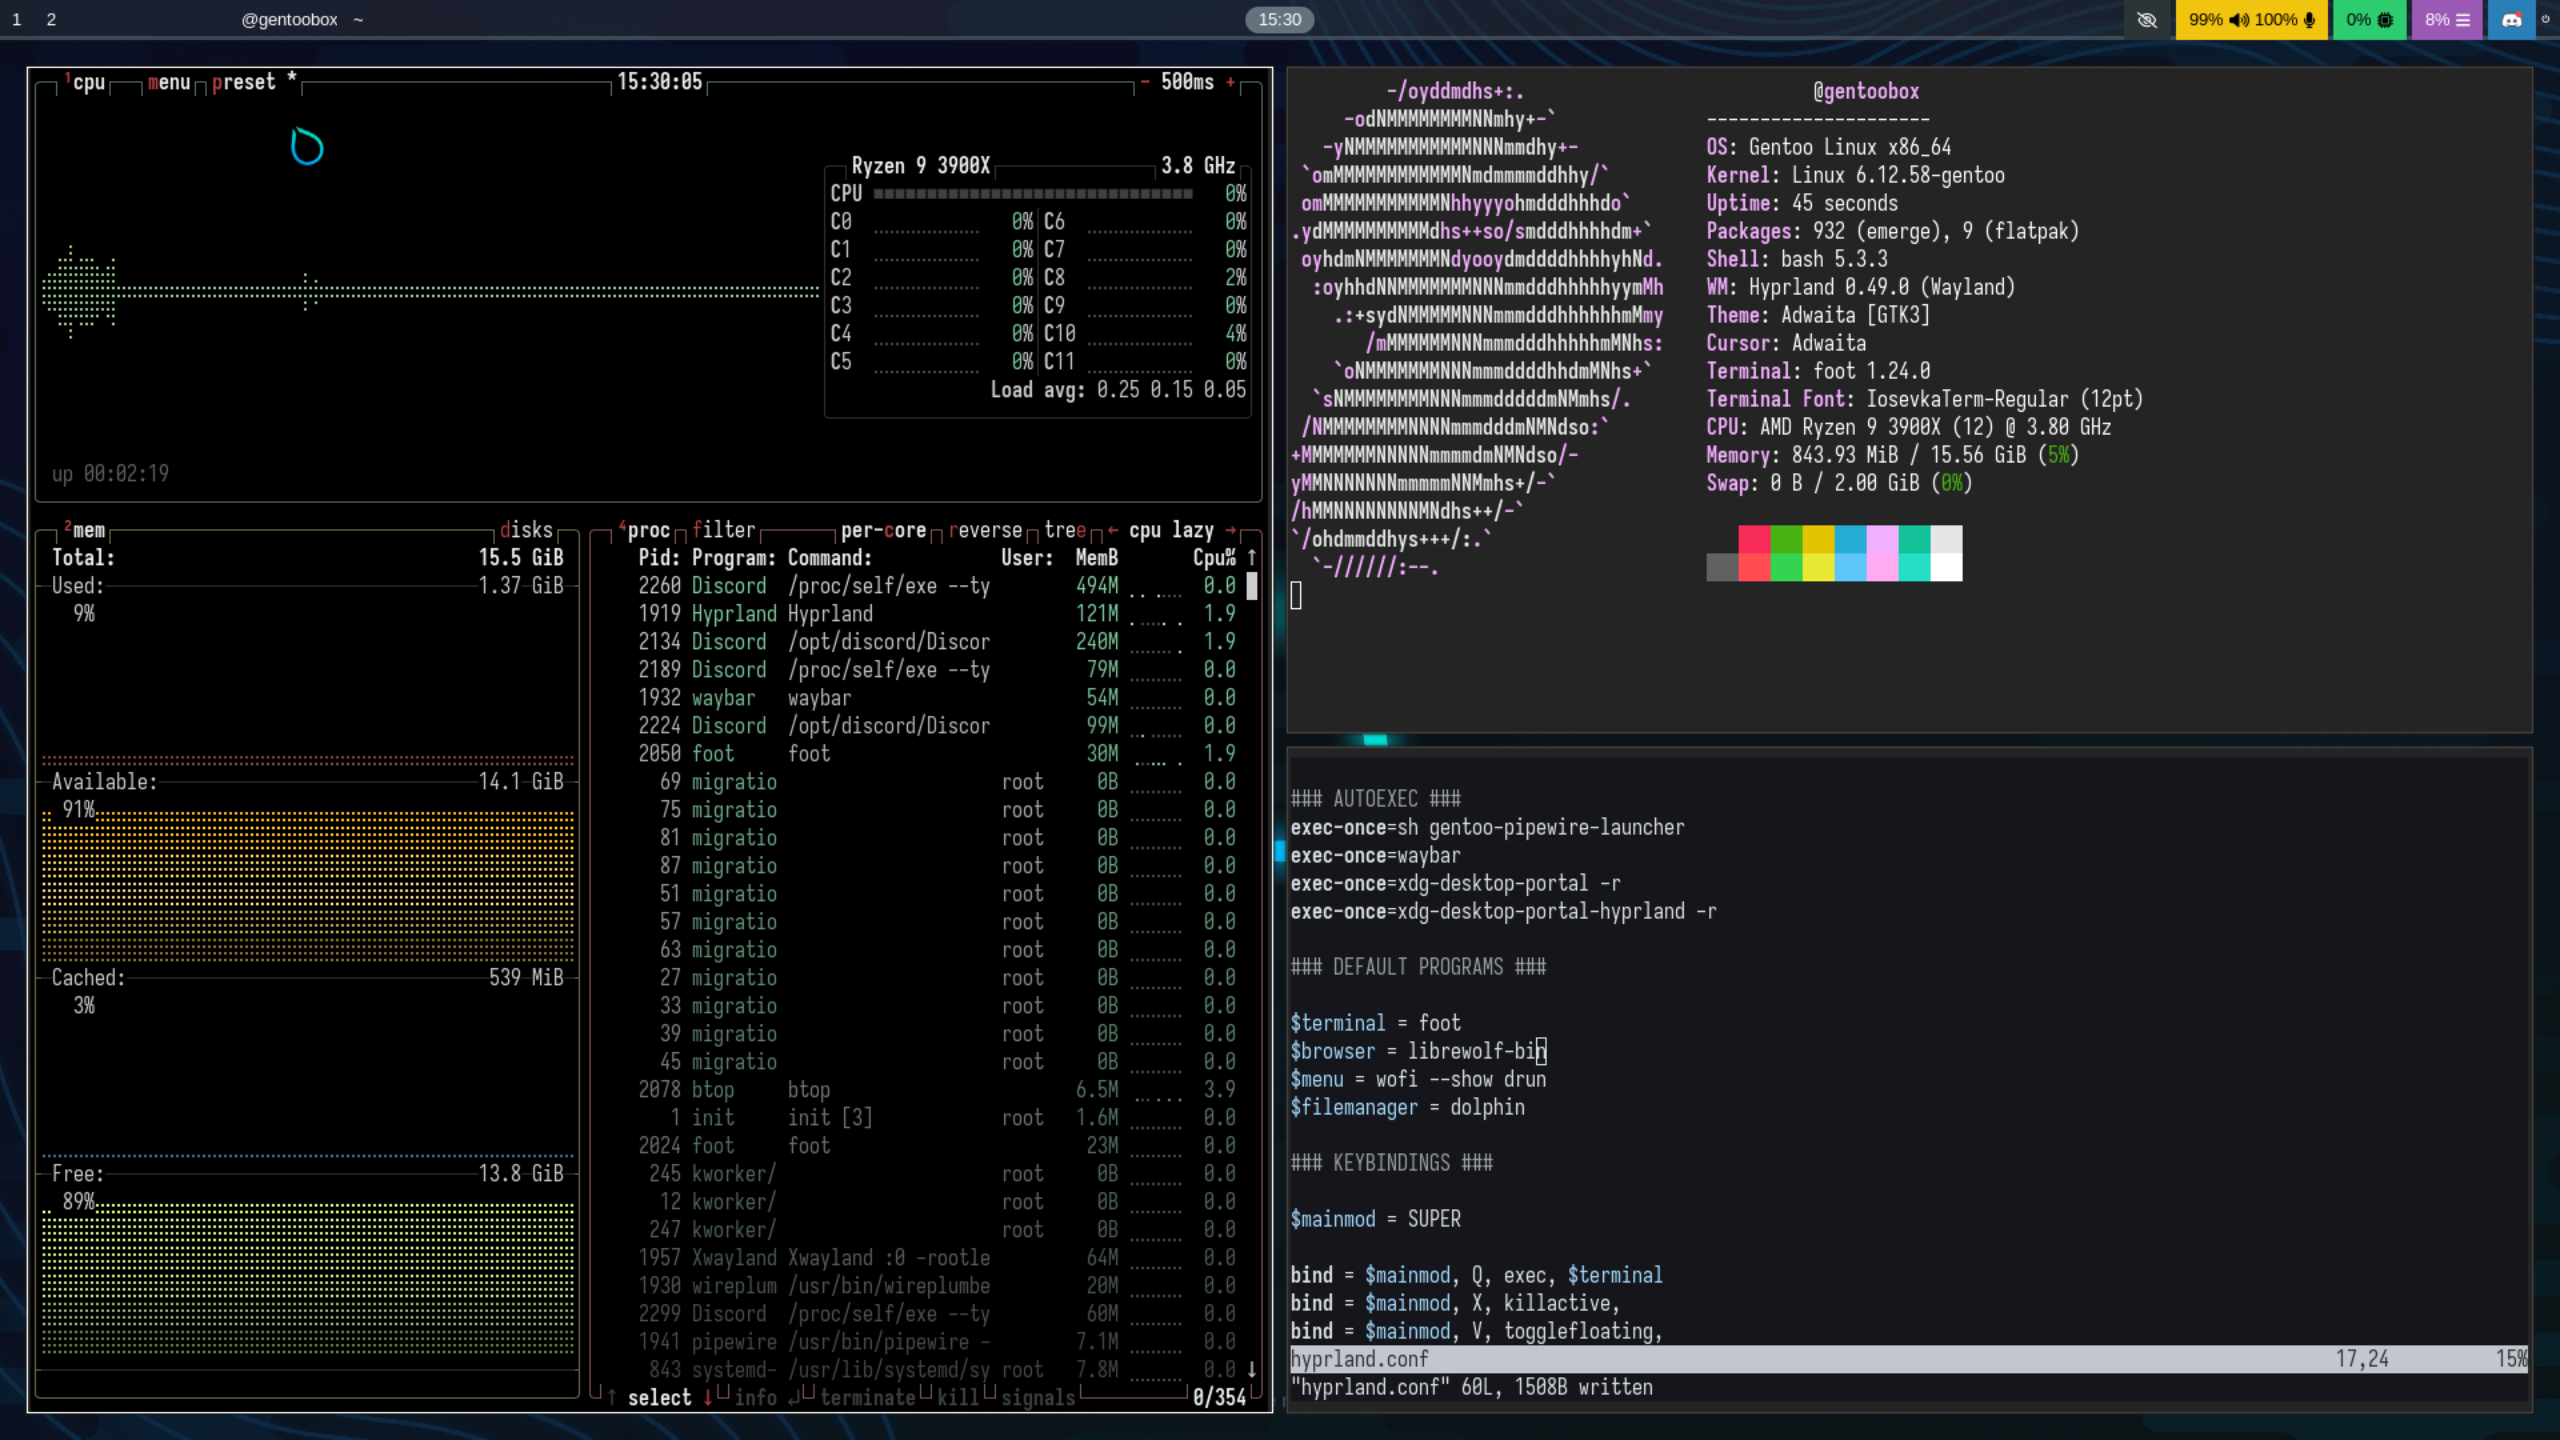Click the speaker volume icon in waybar
This screenshot has height=1440, width=2560.
click(2239, 19)
